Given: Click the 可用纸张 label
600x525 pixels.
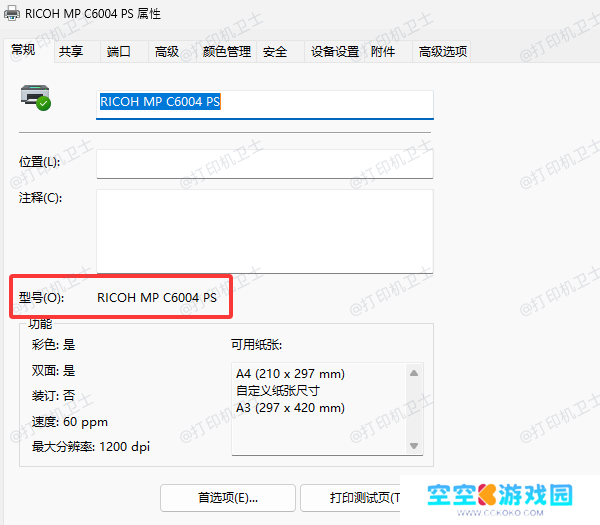Looking at the screenshot, I should (256, 345).
